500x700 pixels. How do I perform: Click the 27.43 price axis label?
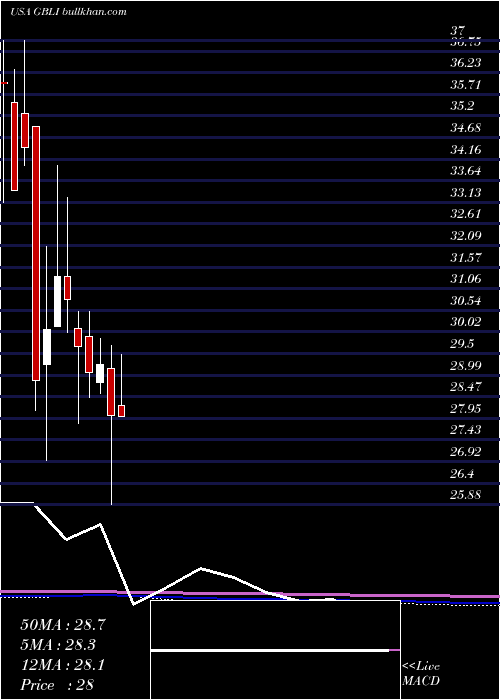[466, 430]
